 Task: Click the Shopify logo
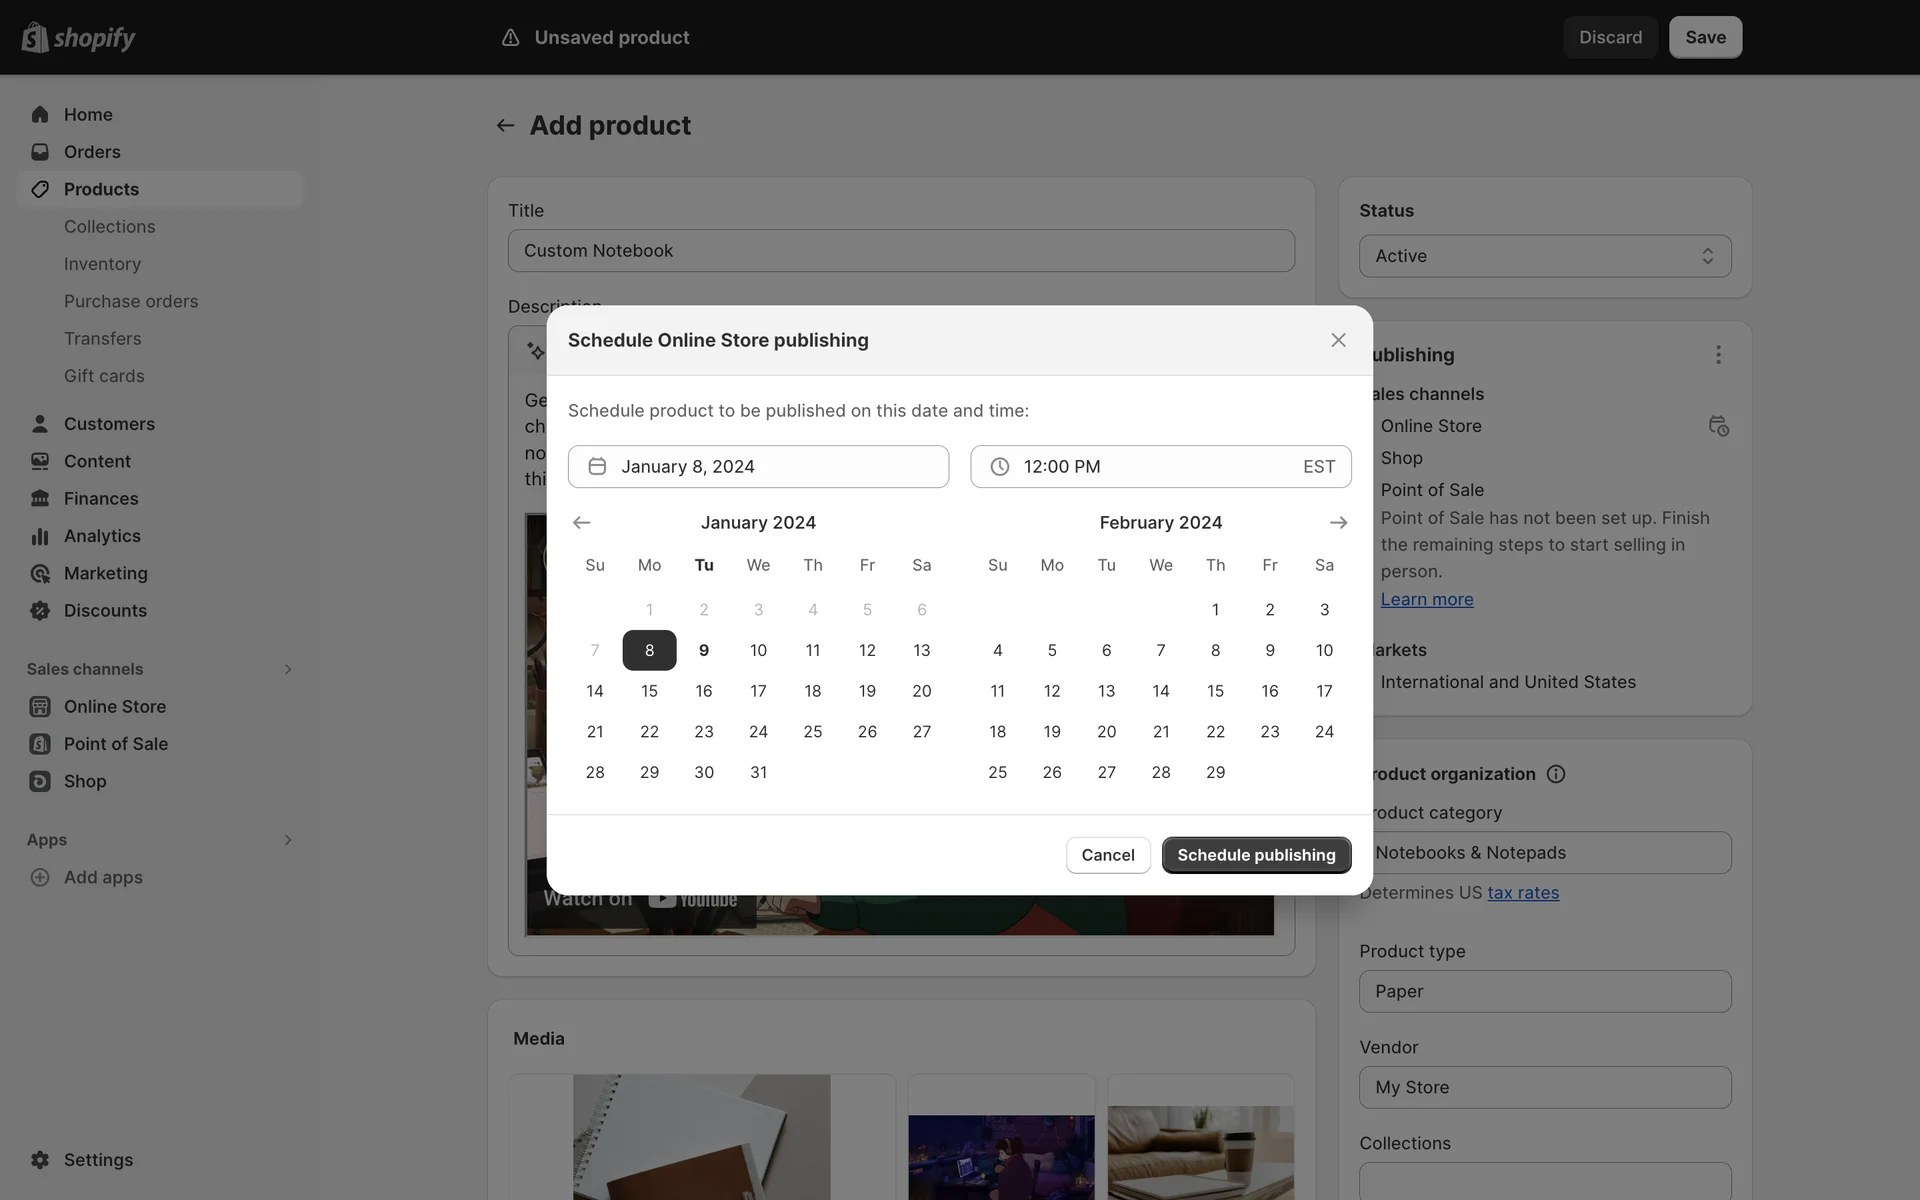pyautogui.click(x=78, y=38)
